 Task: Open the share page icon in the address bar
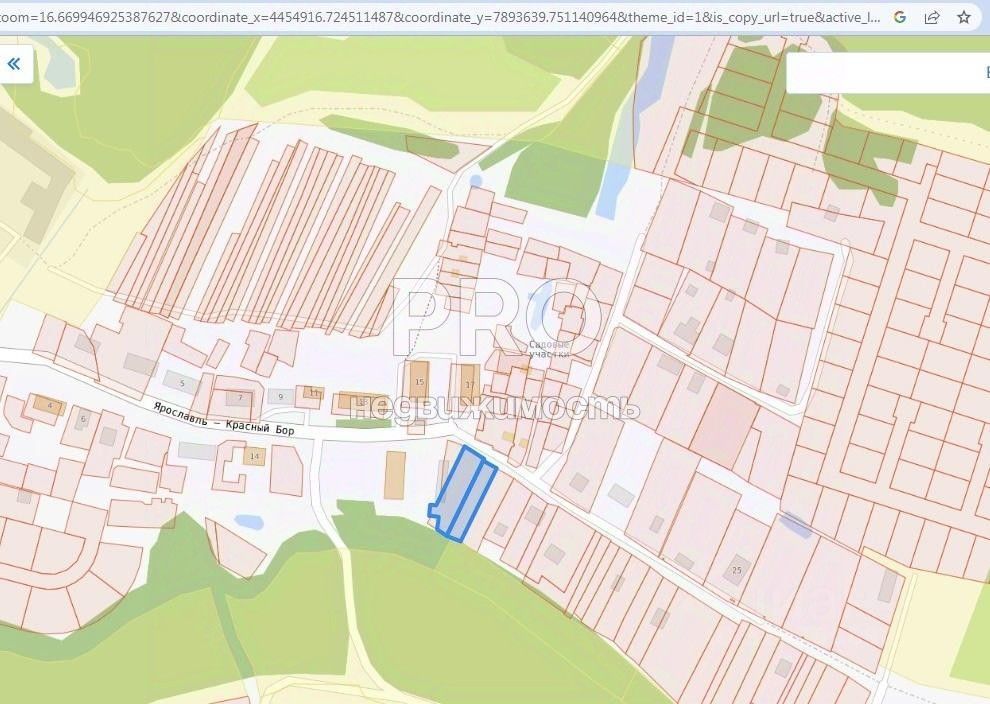click(x=932, y=17)
